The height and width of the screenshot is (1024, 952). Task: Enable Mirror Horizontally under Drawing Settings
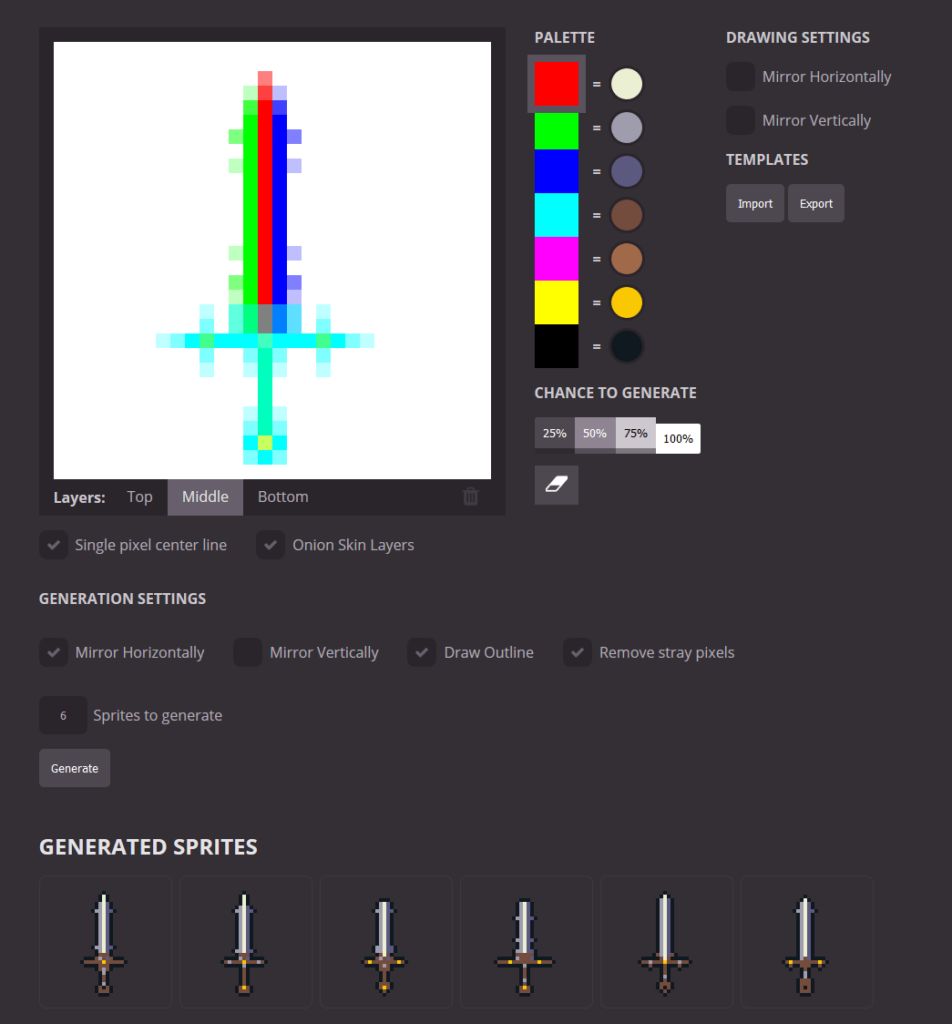pyautogui.click(x=740, y=76)
